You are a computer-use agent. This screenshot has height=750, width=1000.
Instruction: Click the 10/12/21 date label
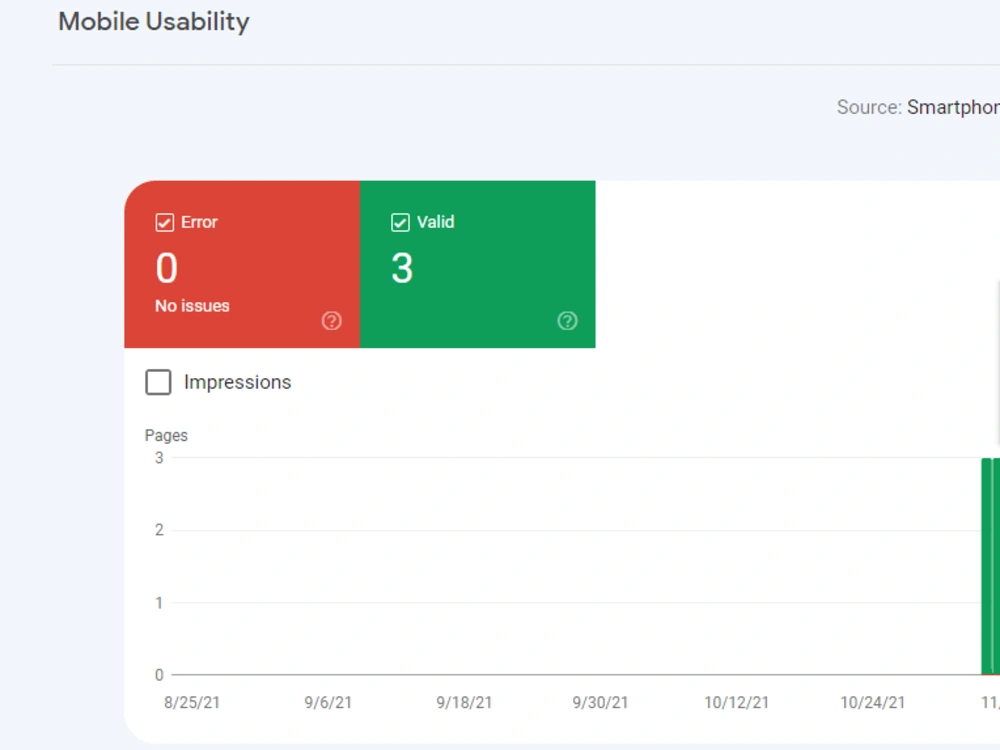(737, 703)
